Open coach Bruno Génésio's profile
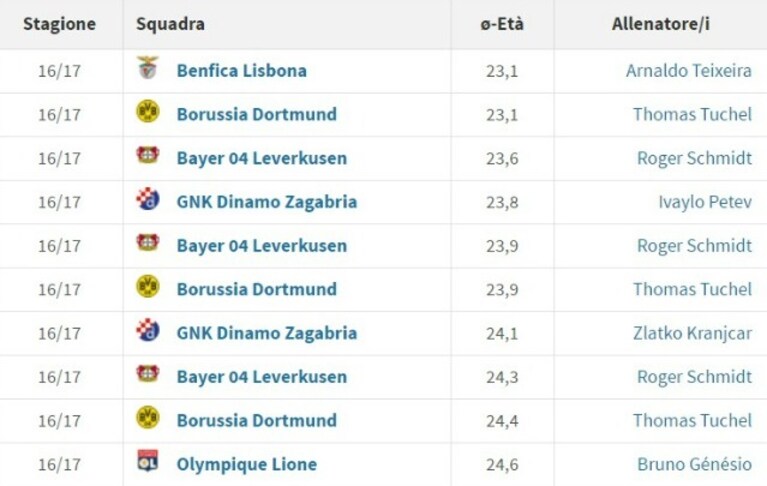The height and width of the screenshot is (486, 767). pyautogui.click(x=695, y=464)
